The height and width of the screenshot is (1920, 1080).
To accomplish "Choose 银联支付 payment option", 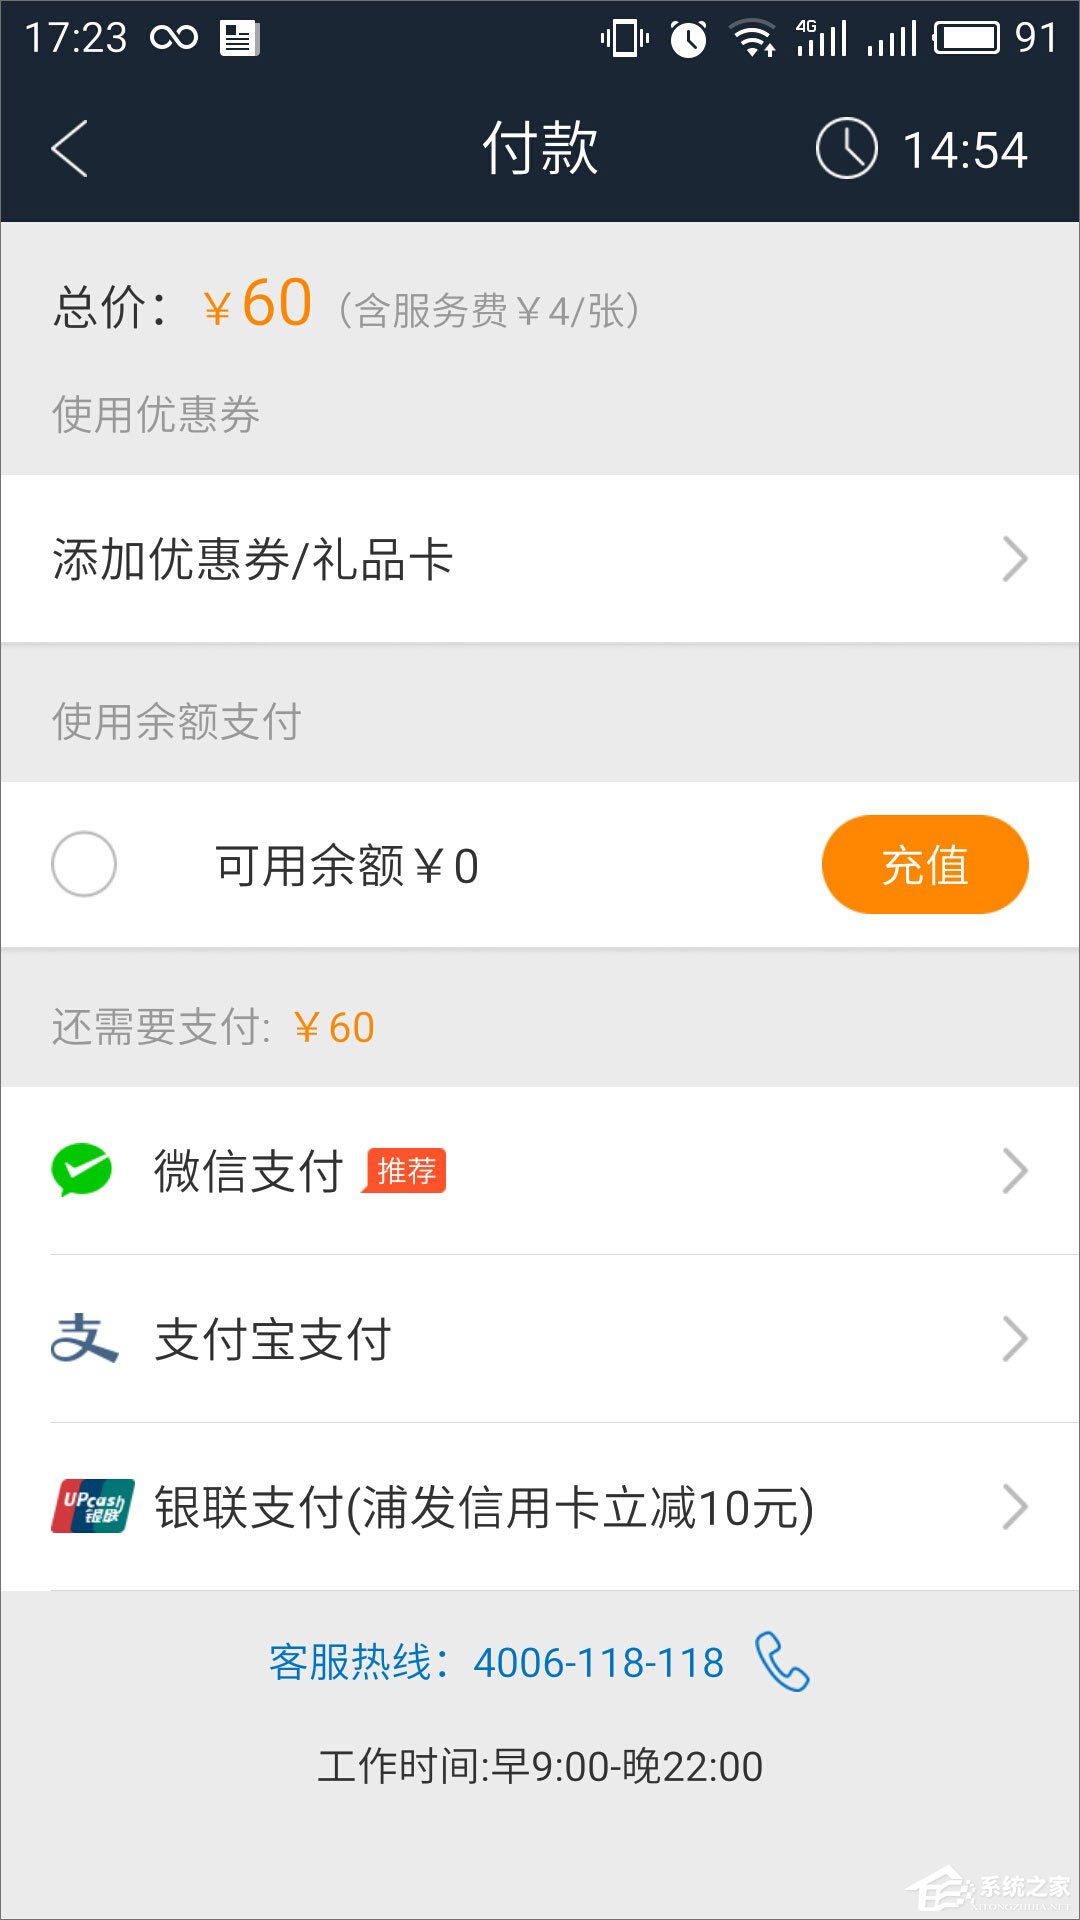I will coord(484,1507).
